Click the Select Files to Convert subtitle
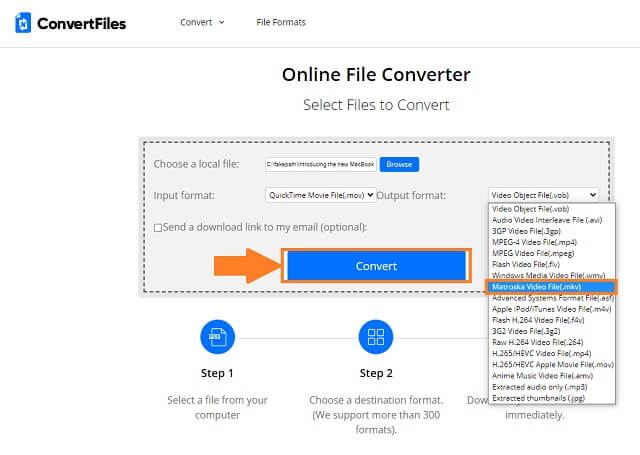Screen dimensions: 640x455 click(x=376, y=105)
